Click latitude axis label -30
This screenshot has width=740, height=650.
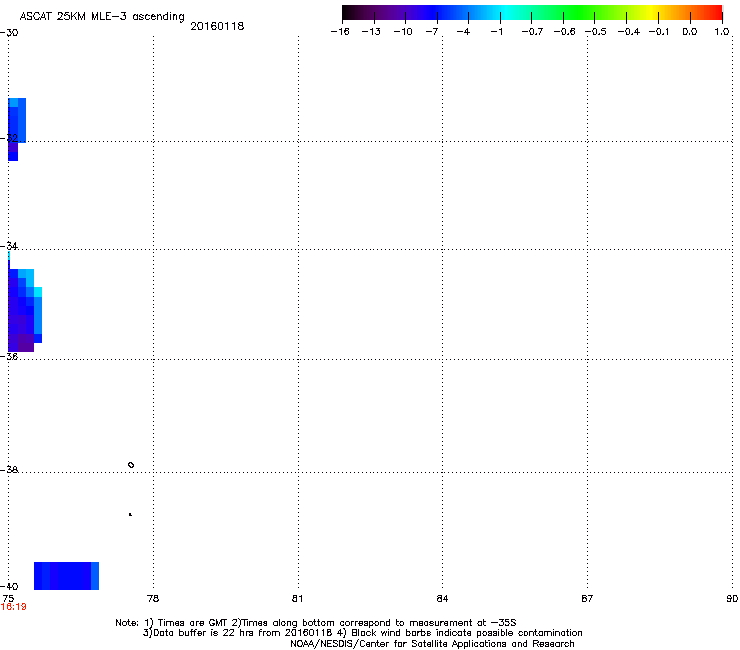coord(9,33)
